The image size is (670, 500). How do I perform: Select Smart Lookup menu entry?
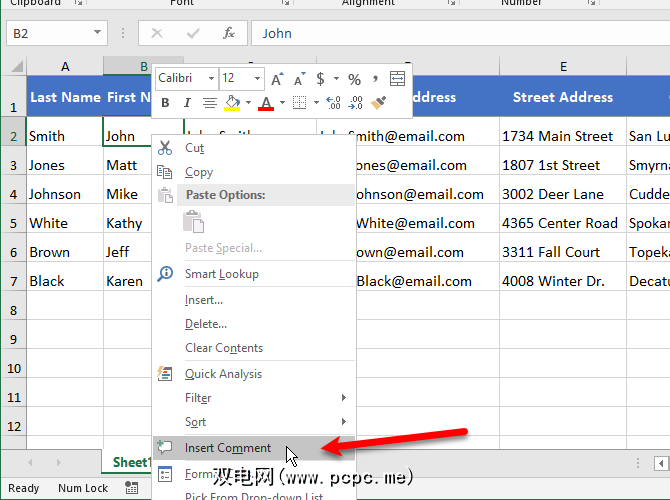[255, 274]
